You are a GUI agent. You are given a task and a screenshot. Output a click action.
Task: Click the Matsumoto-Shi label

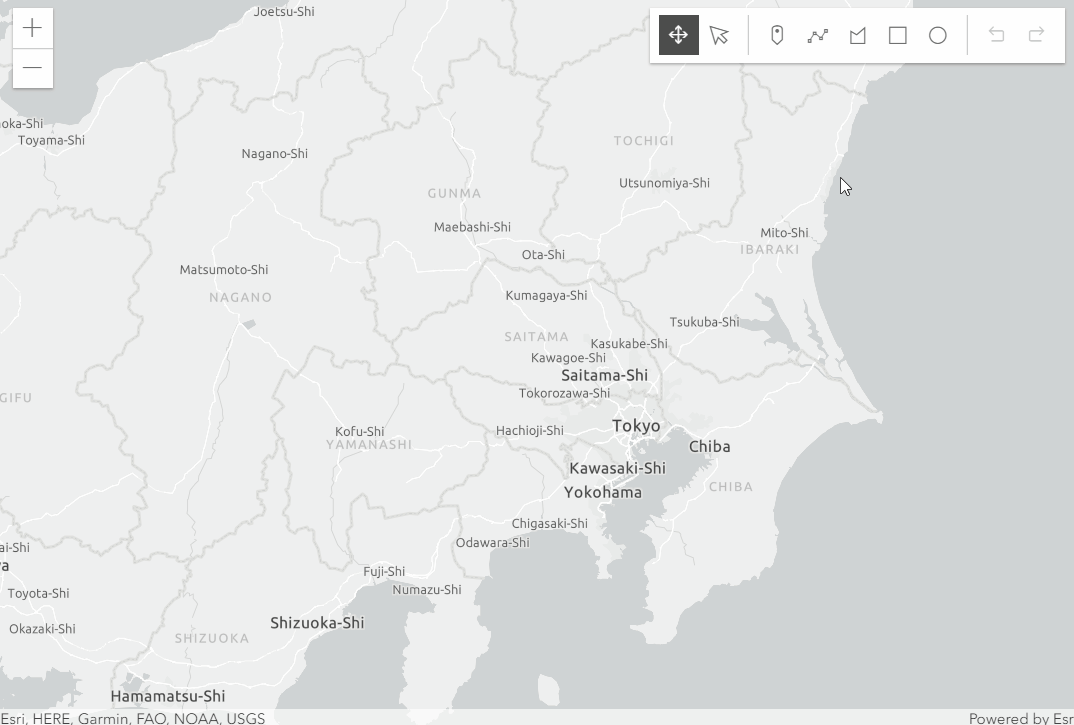click(224, 270)
